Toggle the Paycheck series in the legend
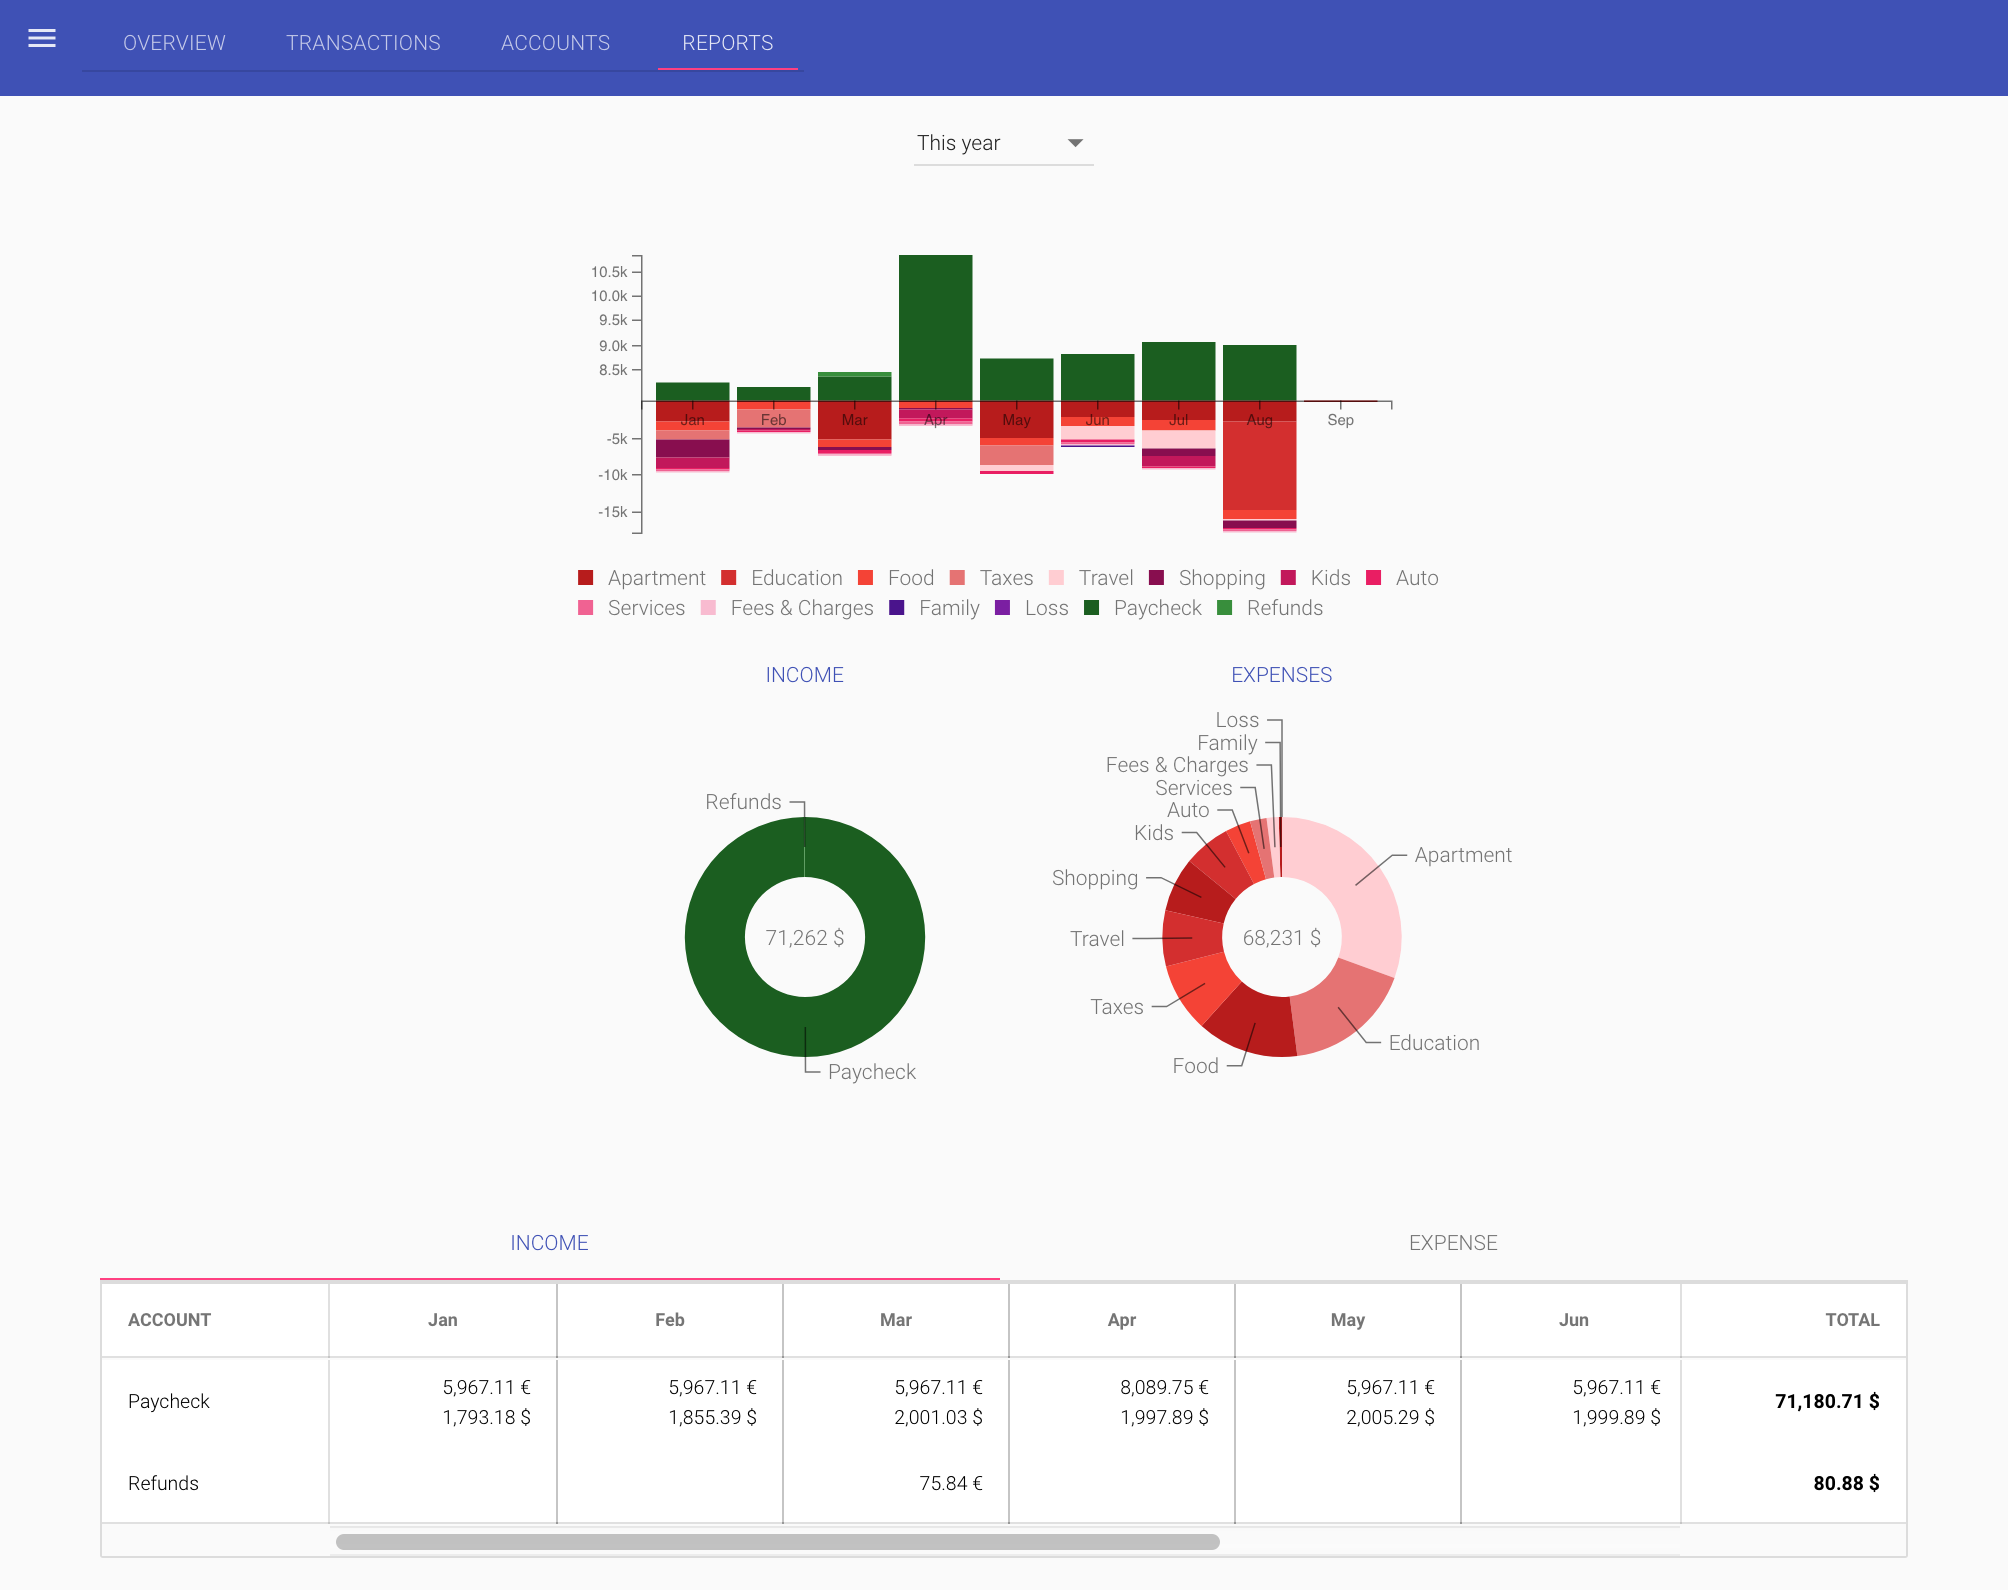 click(1155, 607)
